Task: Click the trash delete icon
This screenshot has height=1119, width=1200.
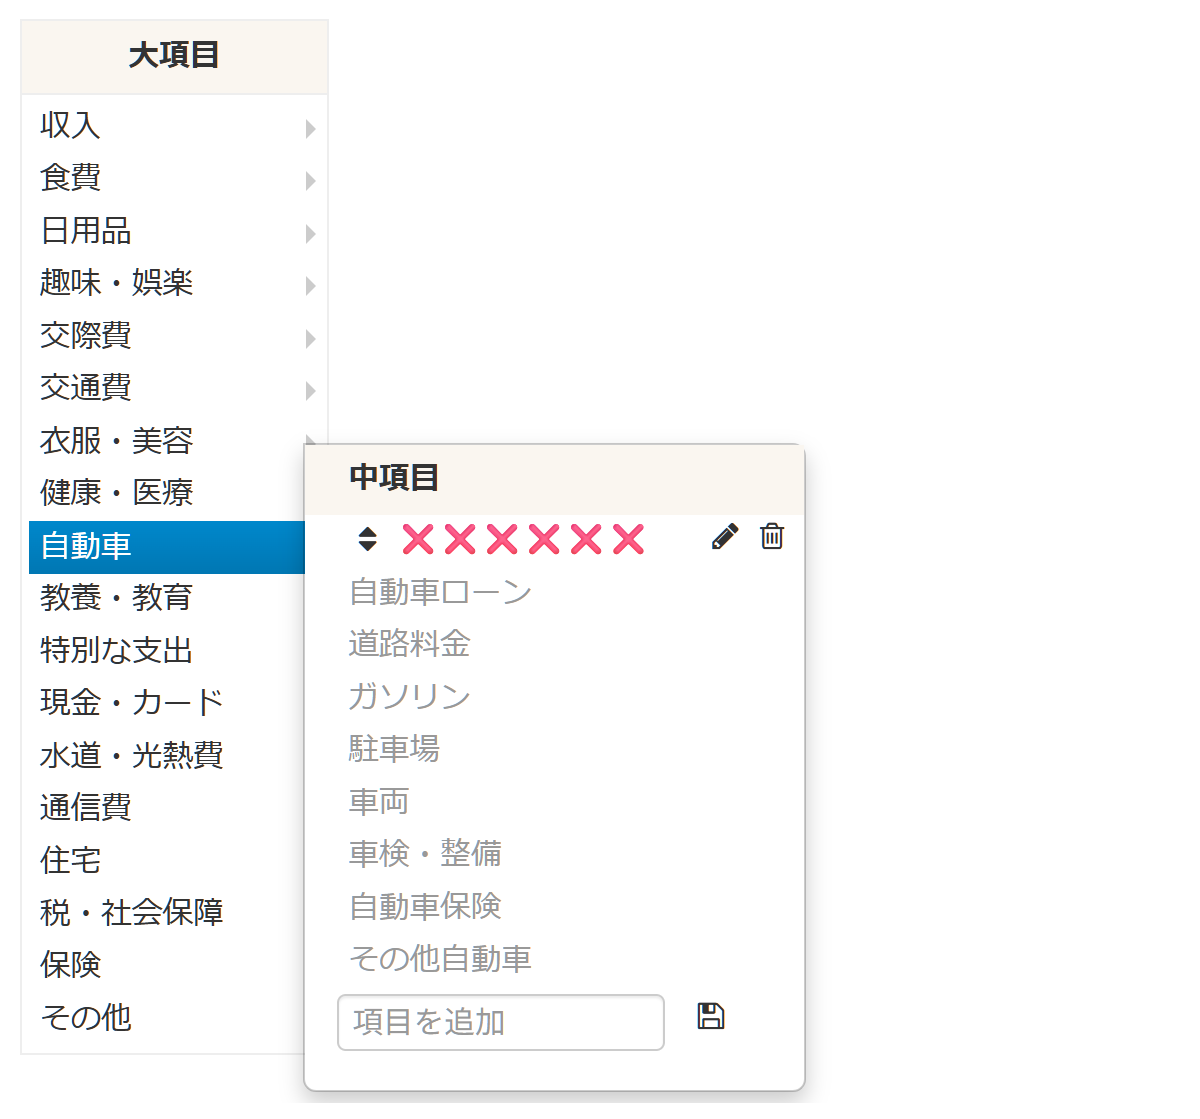Action: [772, 537]
